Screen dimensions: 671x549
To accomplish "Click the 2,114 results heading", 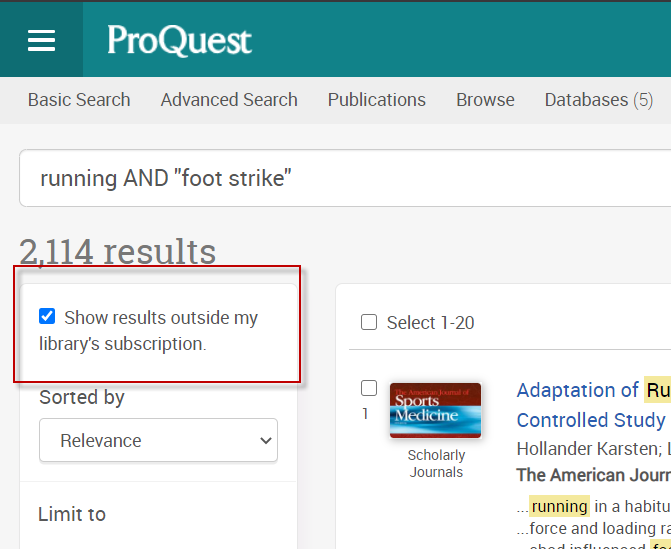I will point(117,251).
